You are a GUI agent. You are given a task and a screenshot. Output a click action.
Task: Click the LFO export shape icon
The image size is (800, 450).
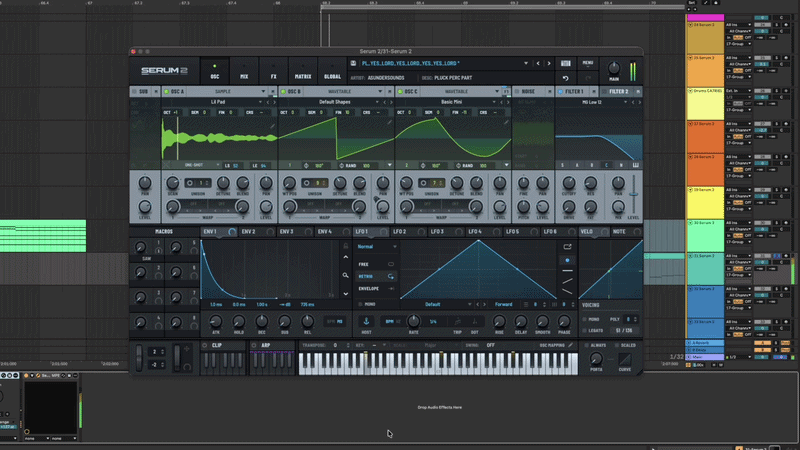click(x=567, y=247)
